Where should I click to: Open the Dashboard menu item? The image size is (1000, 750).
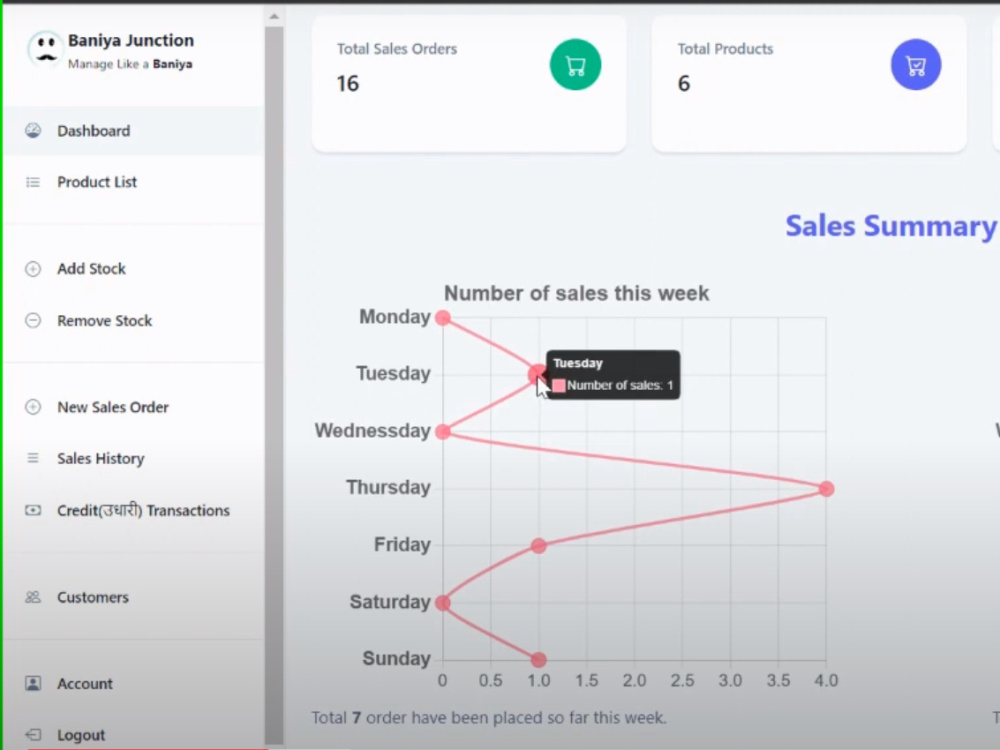(134, 131)
